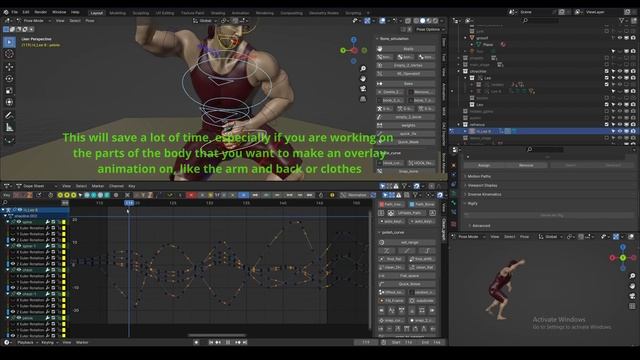The height and width of the screenshot is (360, 640).
Task: Open the Pose menu in the main viewport header
Action: pyautogui.click(x=90, y=20)
